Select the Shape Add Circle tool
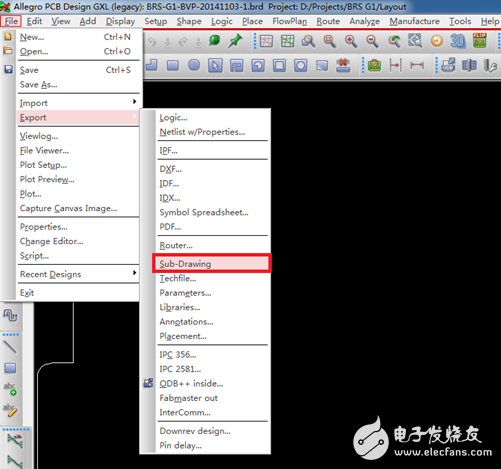The height and width of the screenshot is (469, 501). coord(194,65)
